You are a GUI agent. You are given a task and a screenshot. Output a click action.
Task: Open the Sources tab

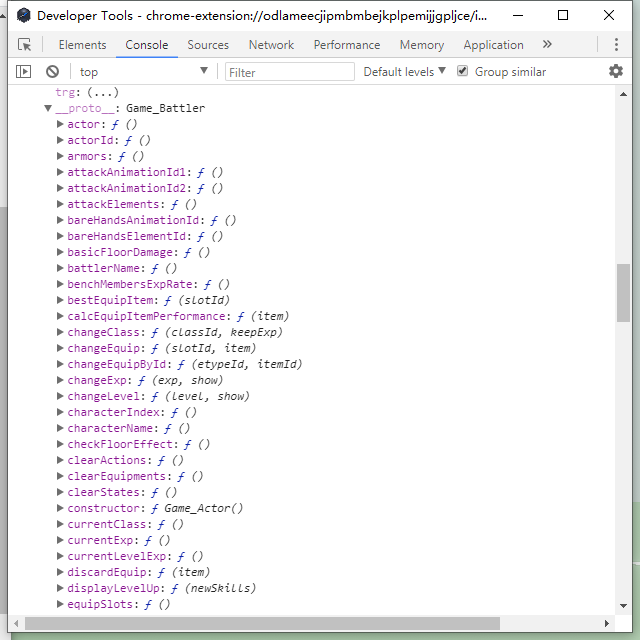208,45
